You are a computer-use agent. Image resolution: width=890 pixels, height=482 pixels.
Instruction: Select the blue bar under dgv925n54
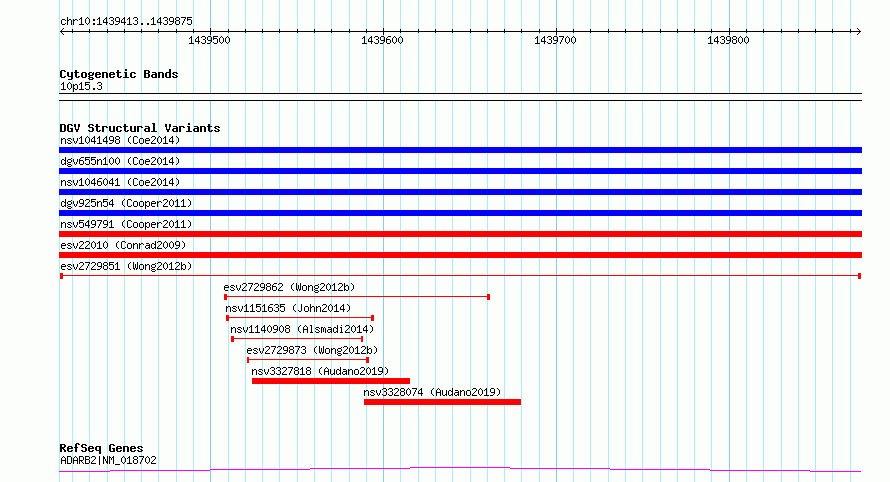pyautogui.click(x=460, y=213)
